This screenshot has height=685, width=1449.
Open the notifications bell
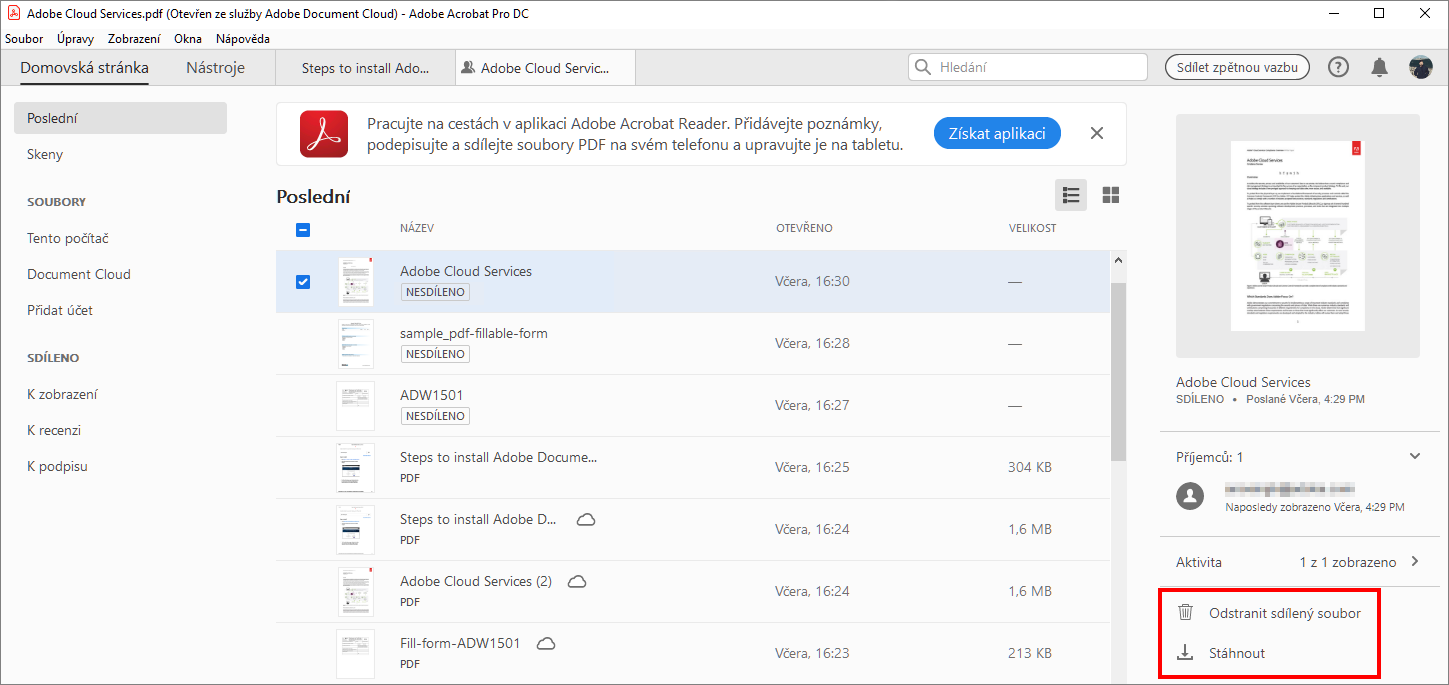click(1379, 68)
